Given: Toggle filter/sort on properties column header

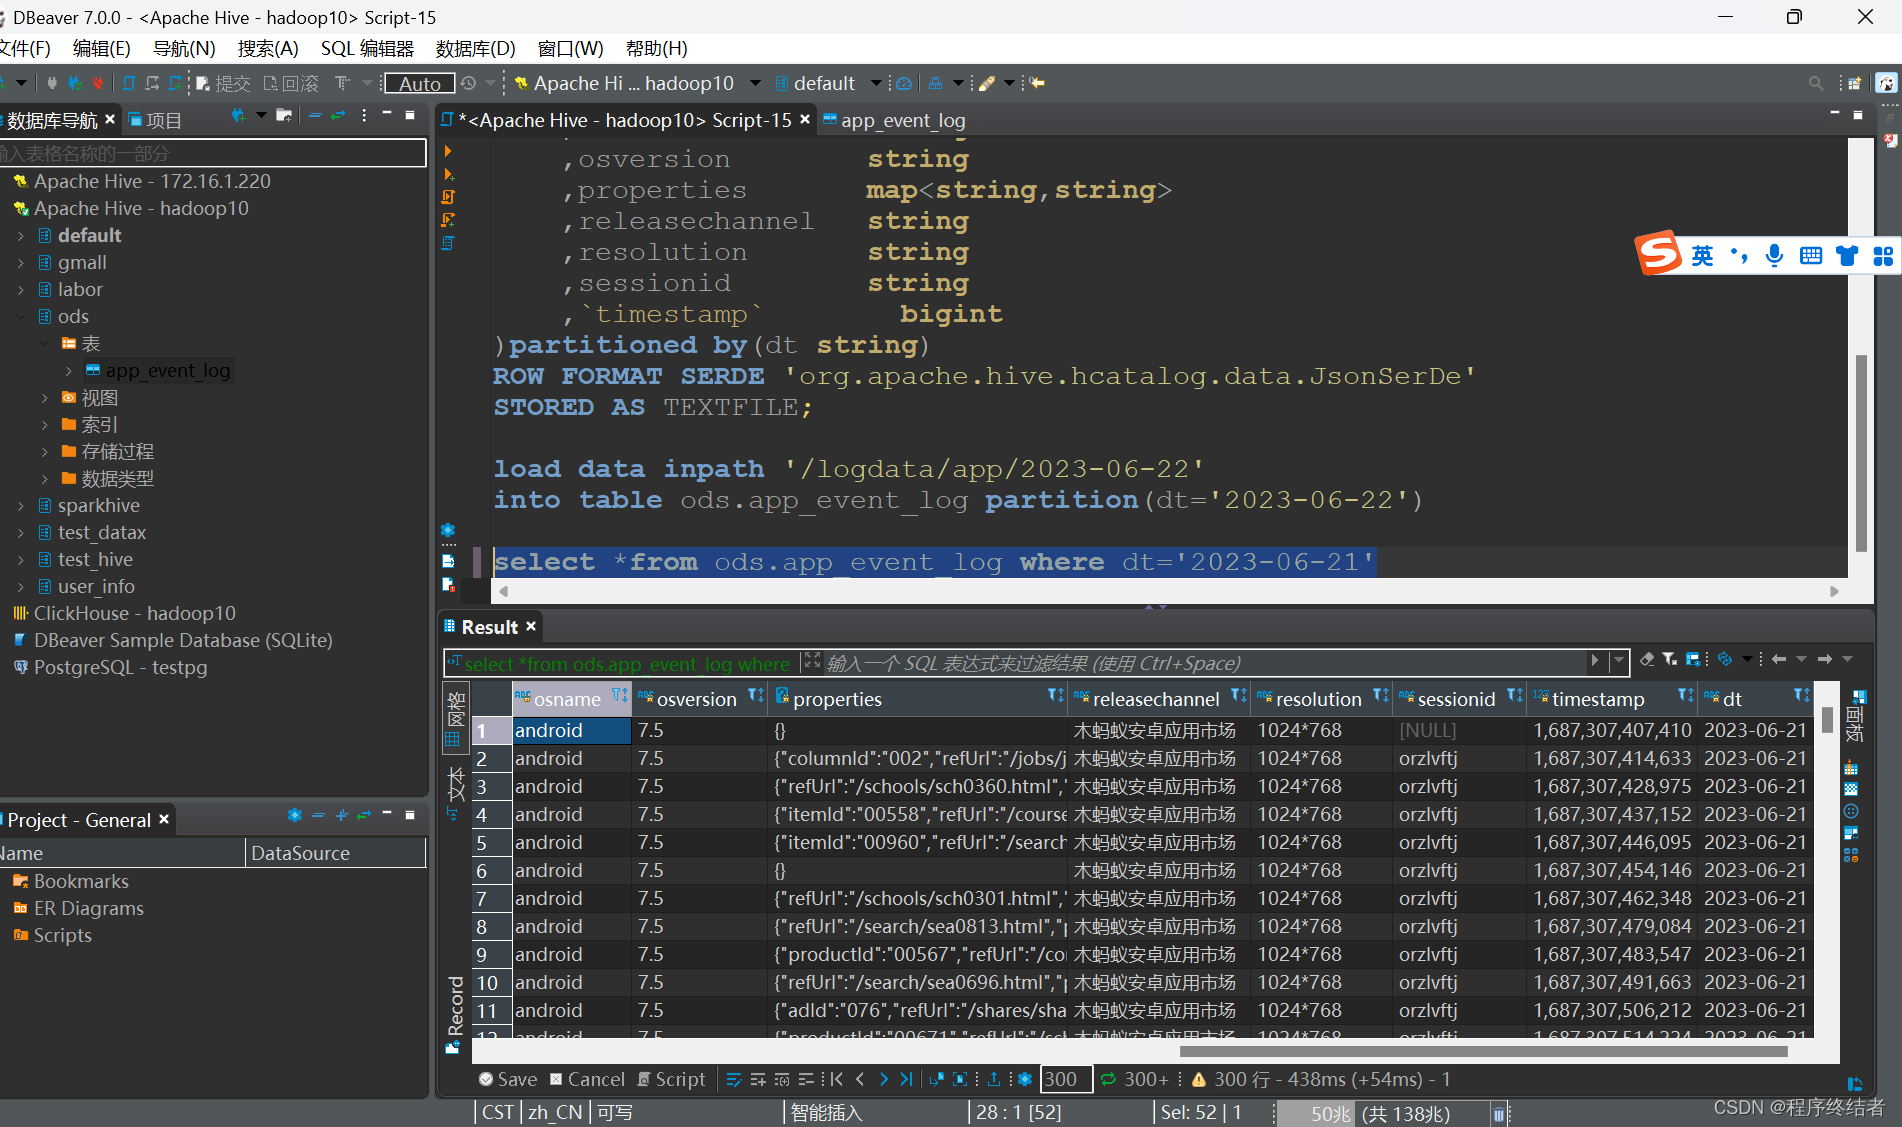Looking at the screenshot, I should pyautogui.click(x=1055, y=696).
